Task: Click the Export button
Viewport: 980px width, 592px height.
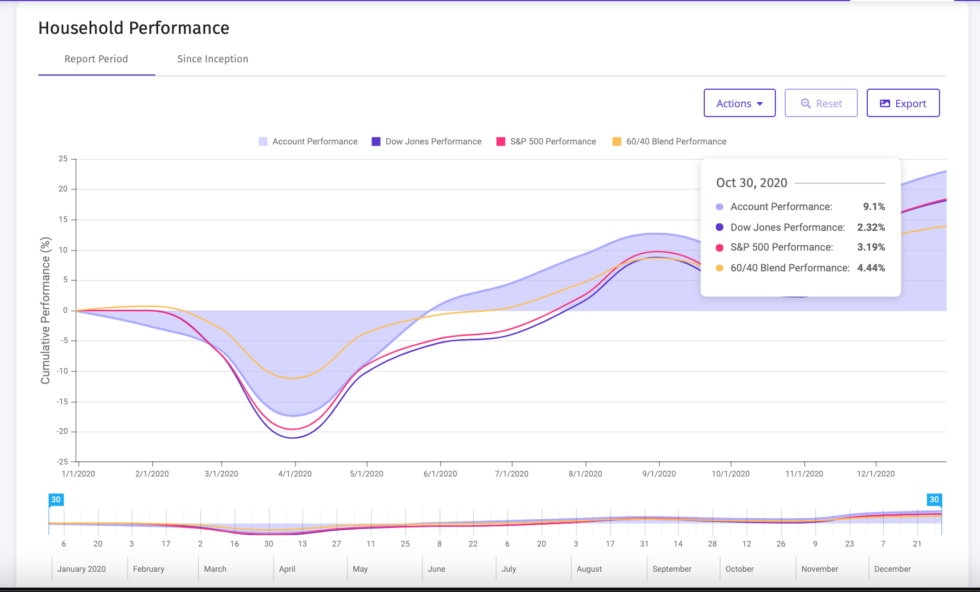Action: tap(903, 103)
